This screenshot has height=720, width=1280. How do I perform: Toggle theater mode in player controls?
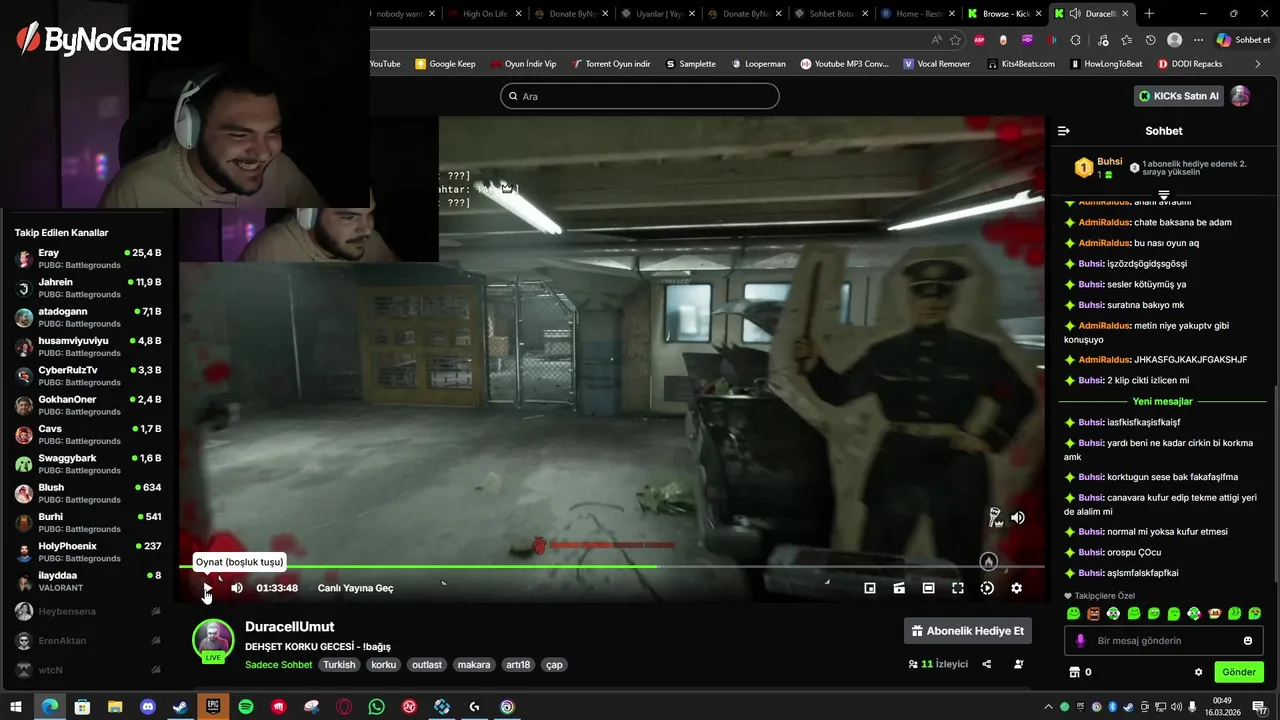pos(928,588)
